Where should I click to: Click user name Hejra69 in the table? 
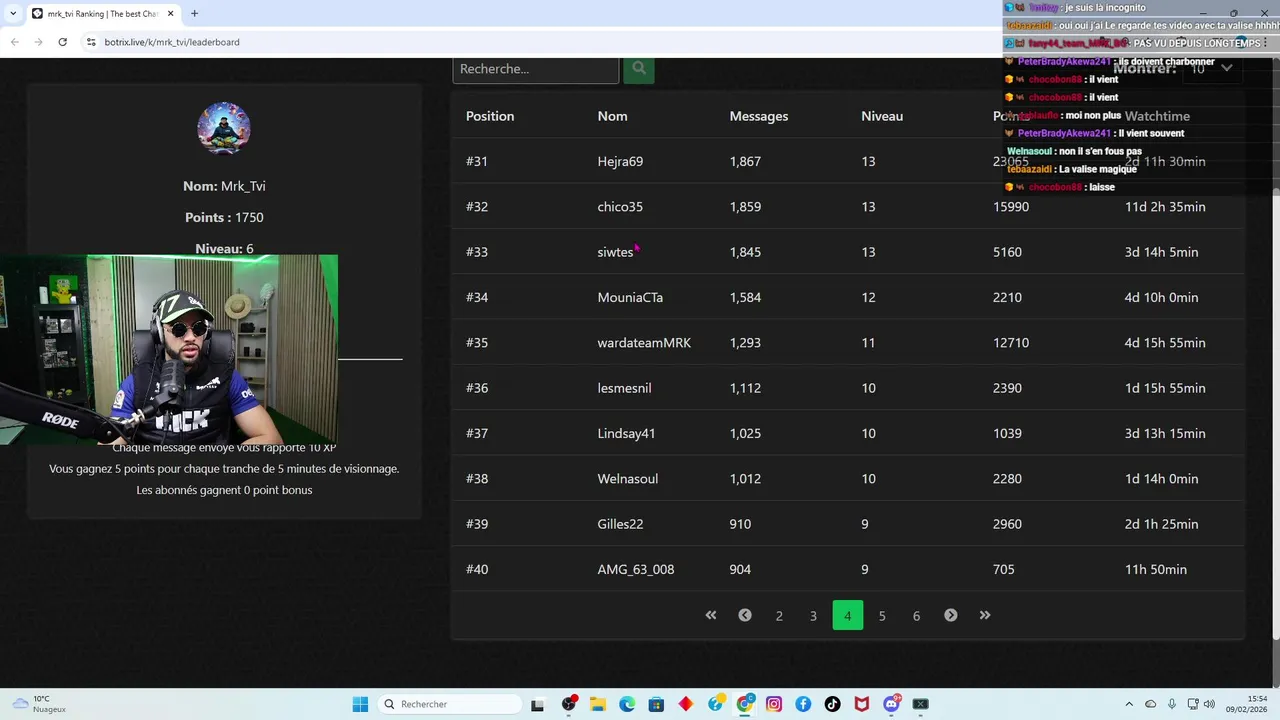pyautogui.click(x=620, y=161)
